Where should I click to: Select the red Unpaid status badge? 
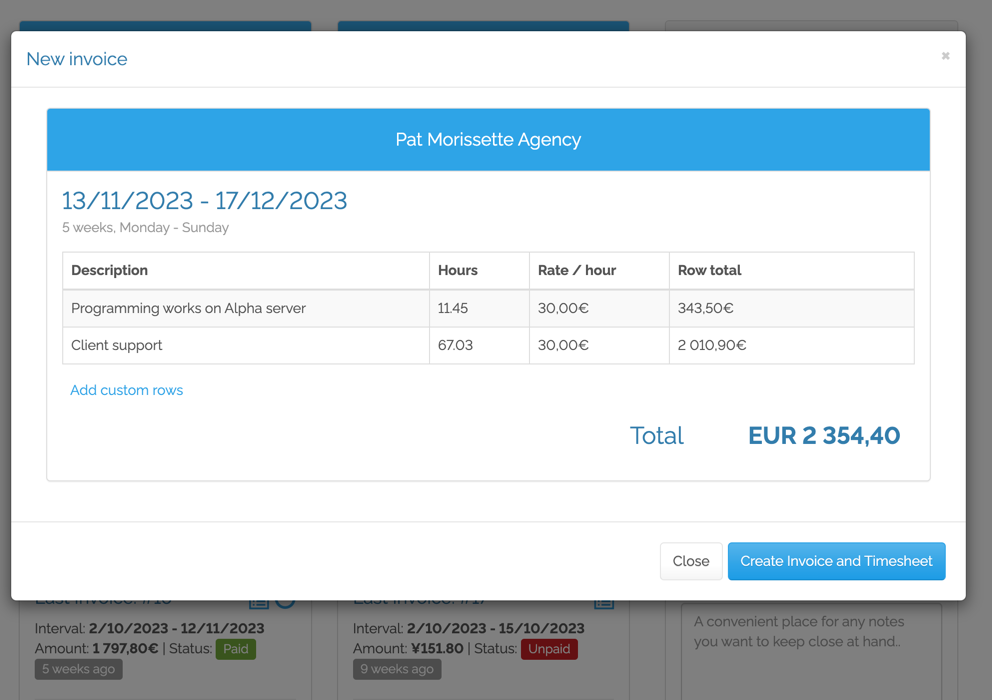549,648
